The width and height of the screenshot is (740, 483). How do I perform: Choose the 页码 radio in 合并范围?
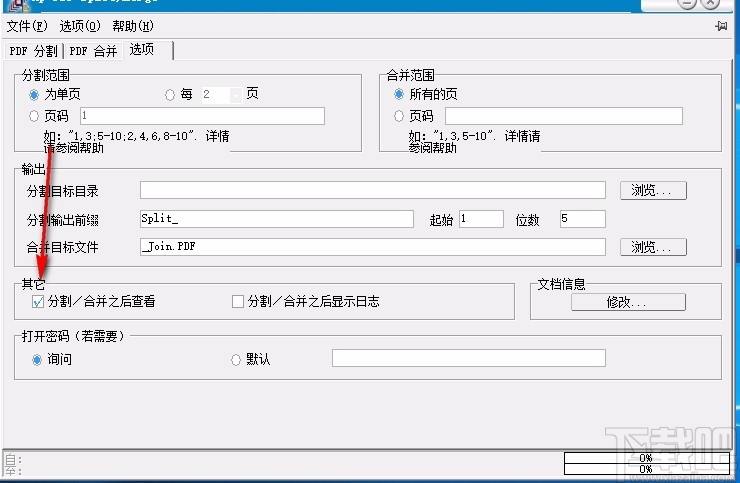pyautogui.click(x=399, y=116)
